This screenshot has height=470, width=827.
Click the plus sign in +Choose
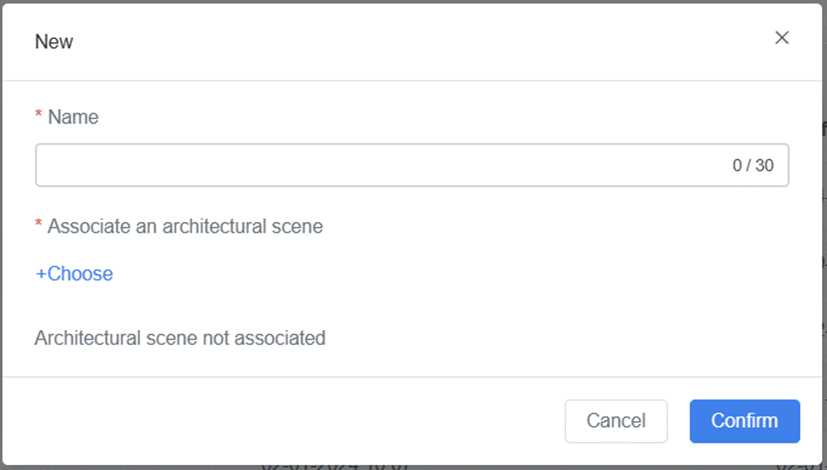coord(41,274)
